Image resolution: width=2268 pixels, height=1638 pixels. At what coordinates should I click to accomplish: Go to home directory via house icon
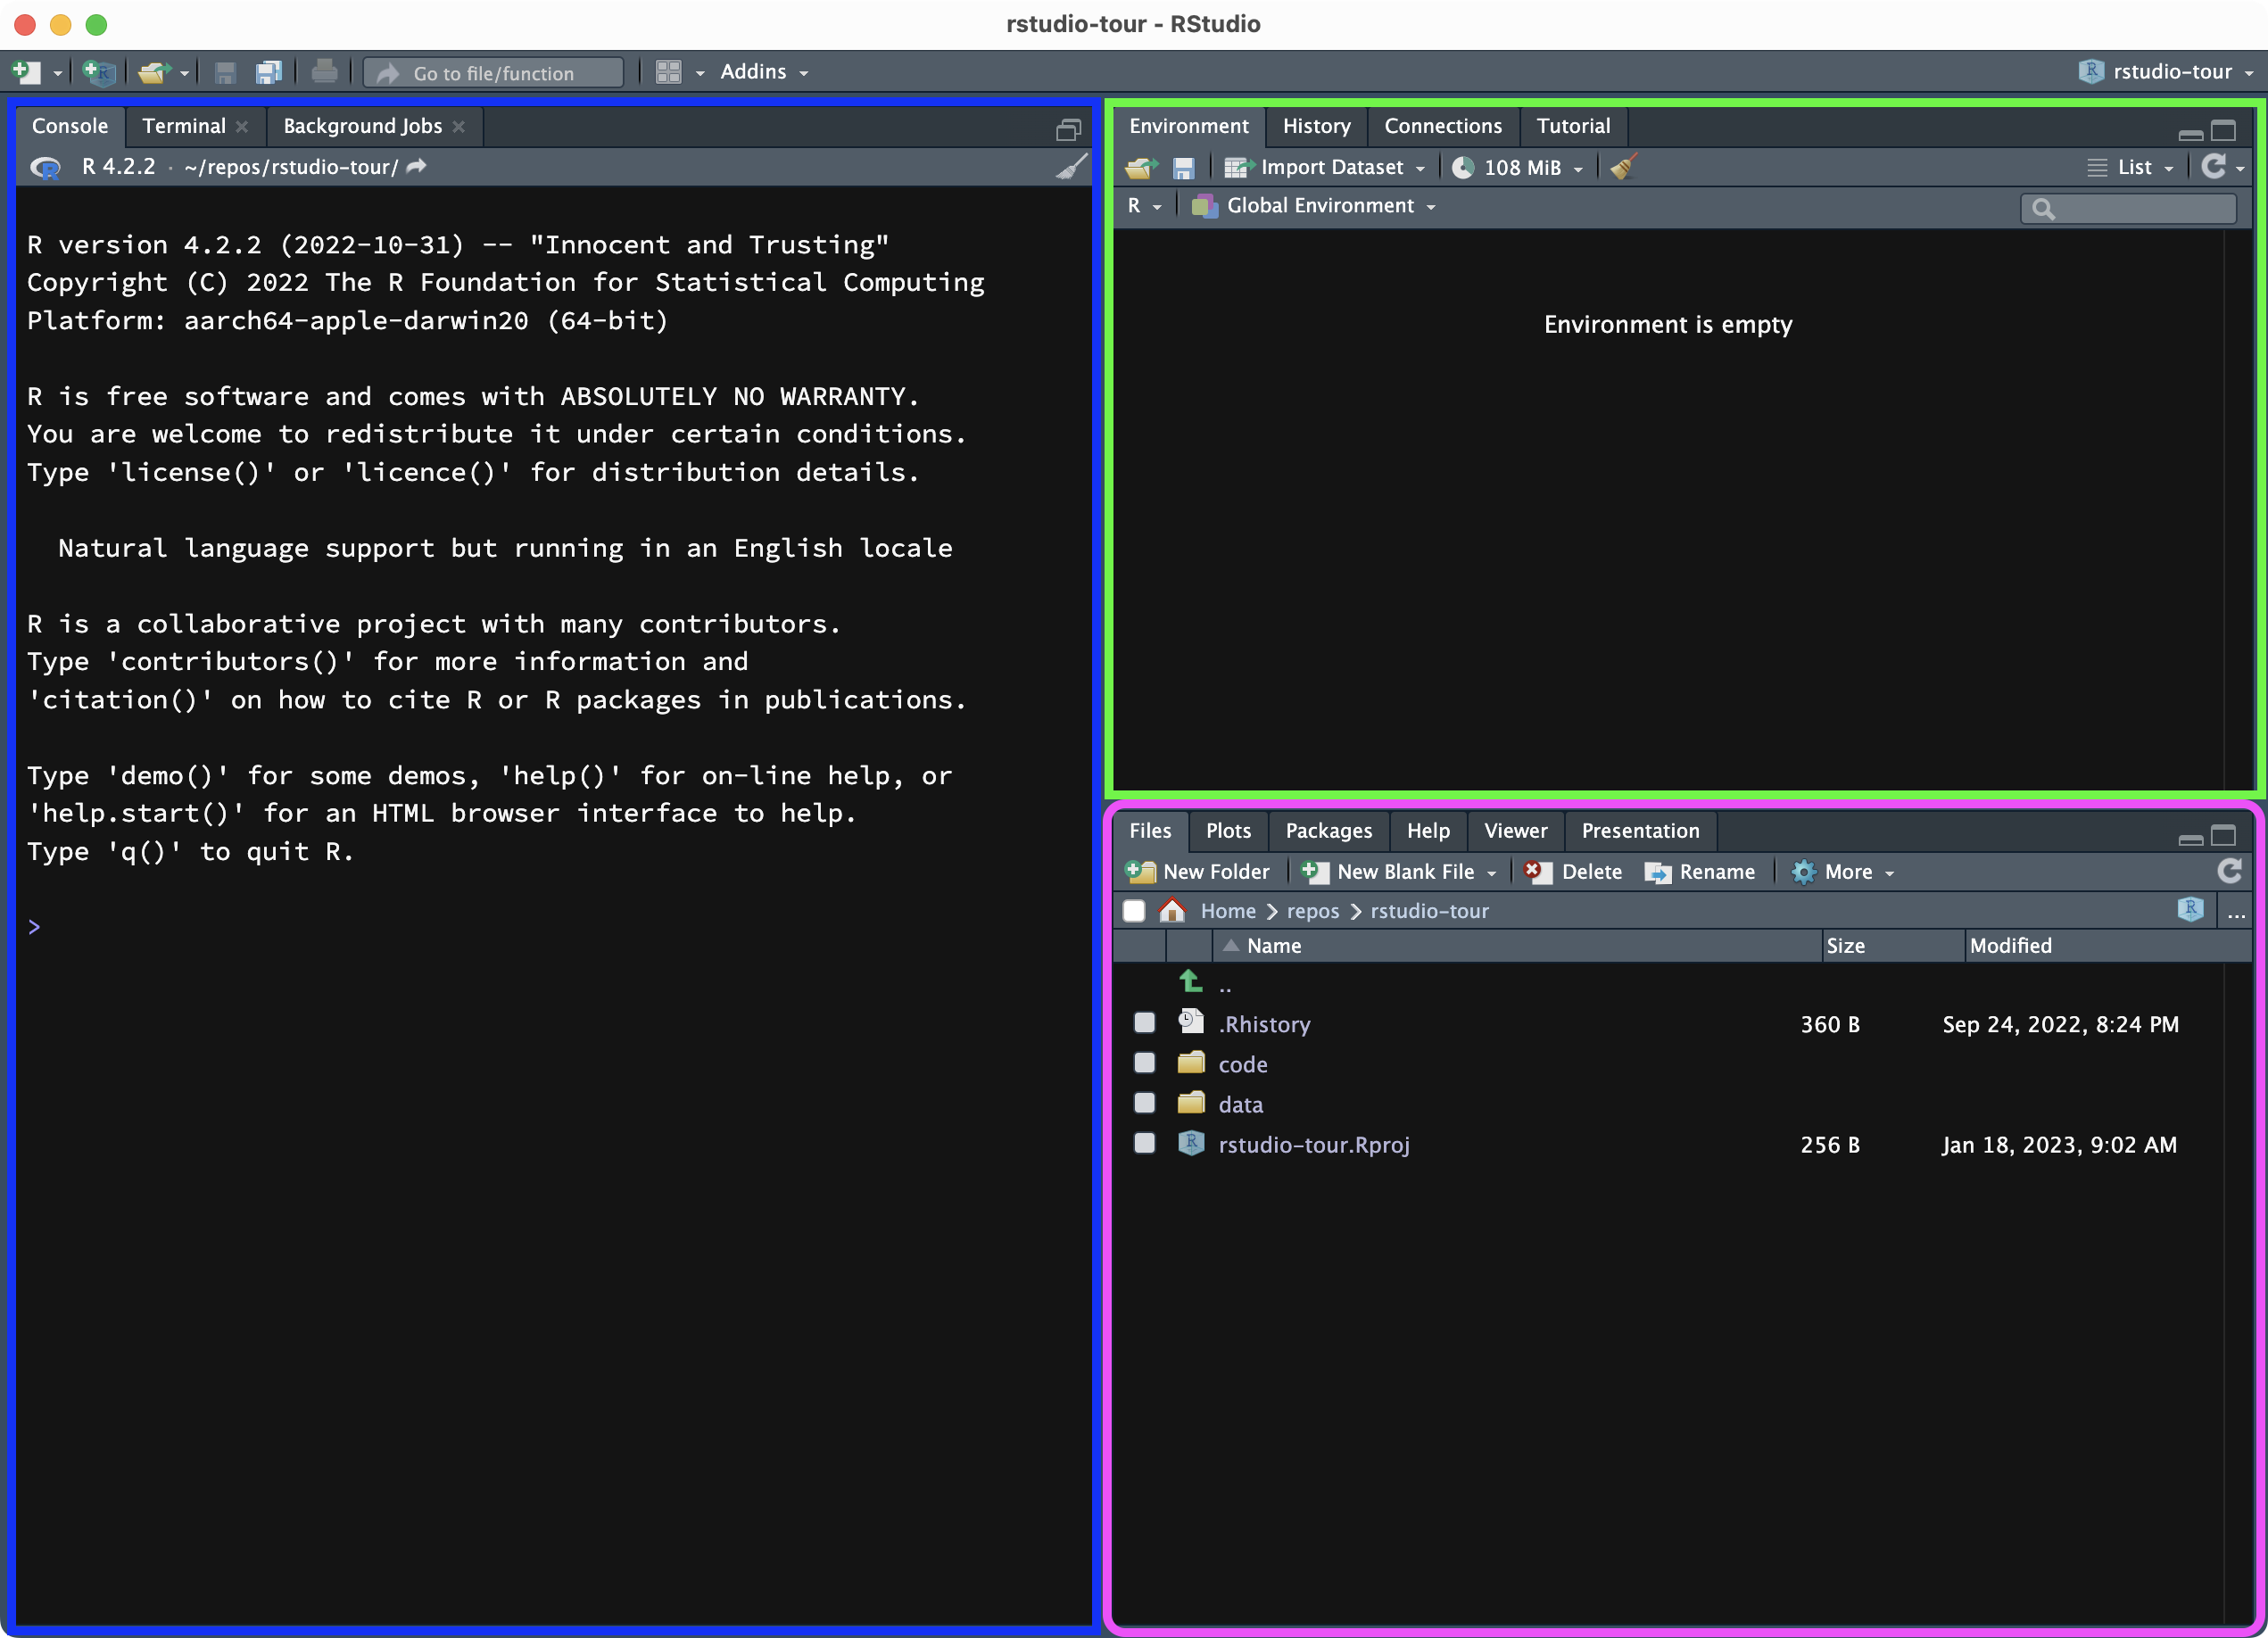pos(1172,910)
